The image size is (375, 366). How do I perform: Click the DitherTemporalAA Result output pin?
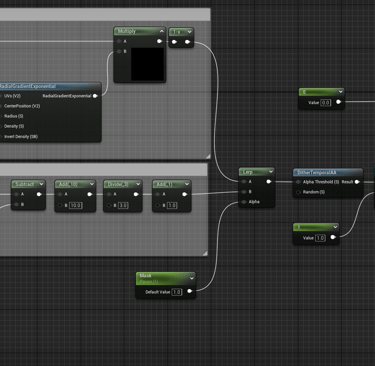click(357, 182)
